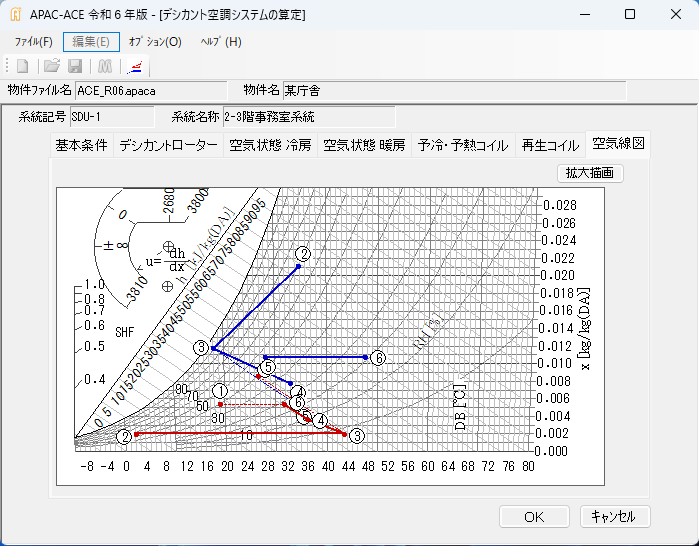Click the 拡大描画 button
This screenshot has height=546, width=699.
(x=590, y=173)
